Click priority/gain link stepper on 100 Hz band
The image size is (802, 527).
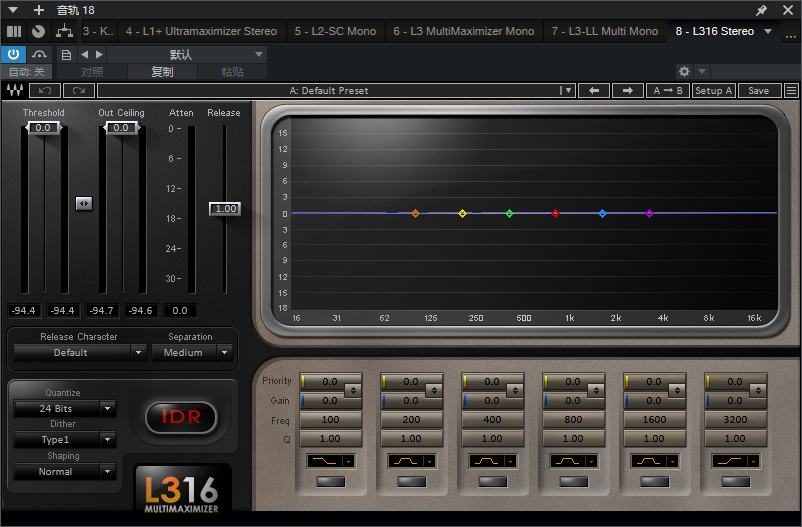353,391
